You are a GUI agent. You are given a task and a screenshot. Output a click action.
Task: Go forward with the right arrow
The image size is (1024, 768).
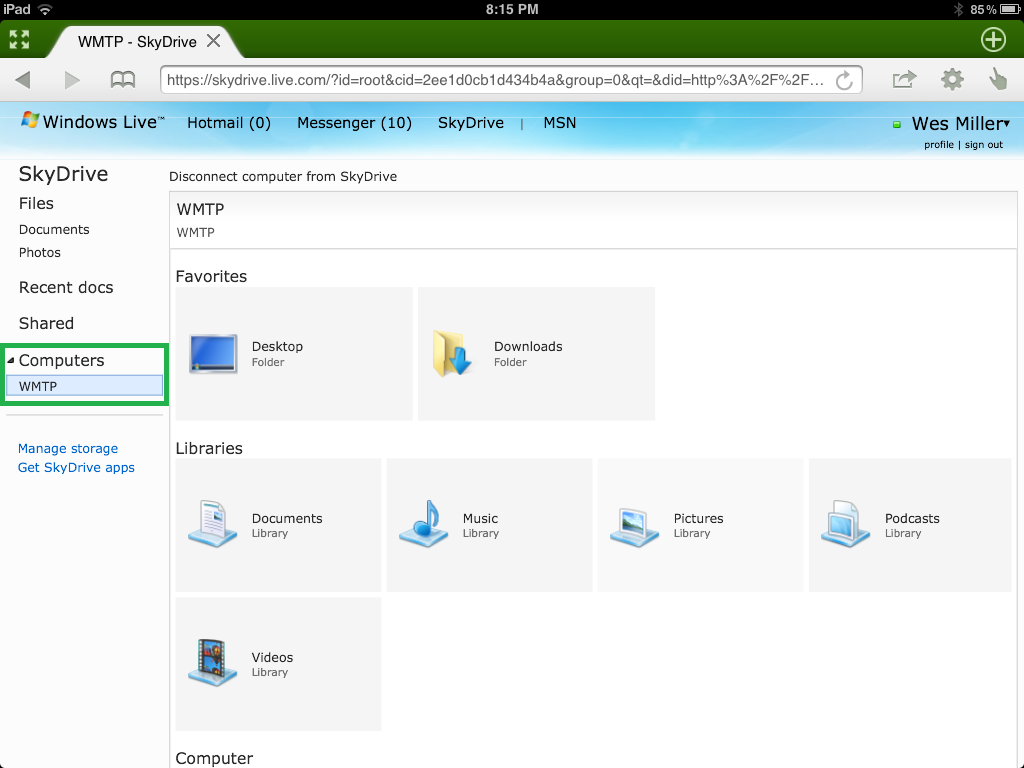click(72, 80)
